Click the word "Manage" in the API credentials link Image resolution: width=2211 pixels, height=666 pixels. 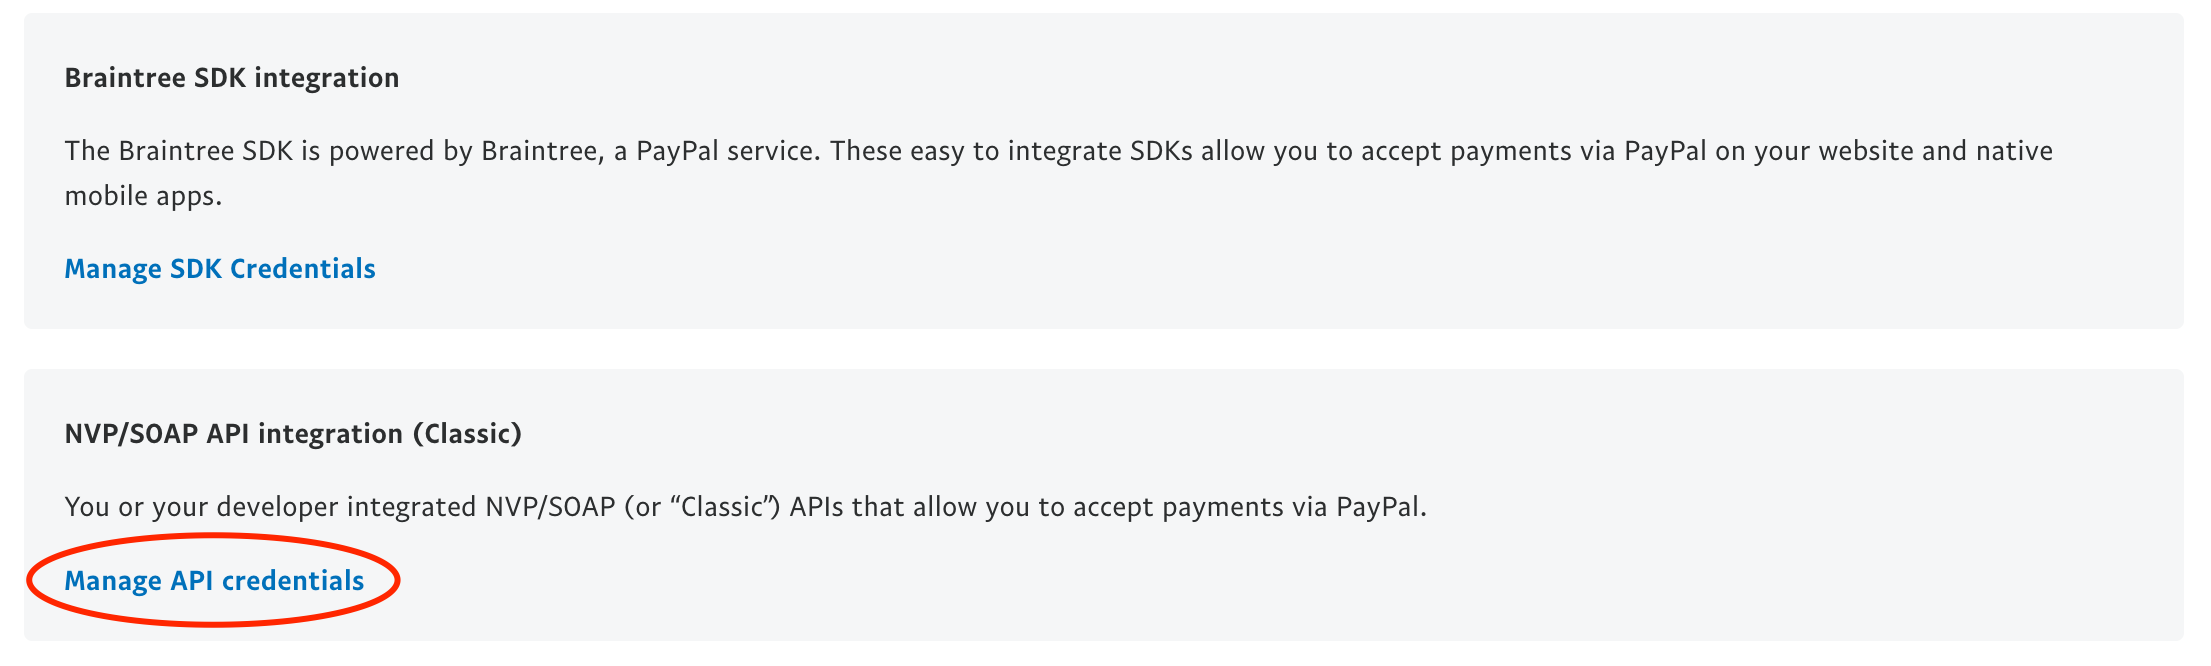pyautogui.click(x=113, y=581)
